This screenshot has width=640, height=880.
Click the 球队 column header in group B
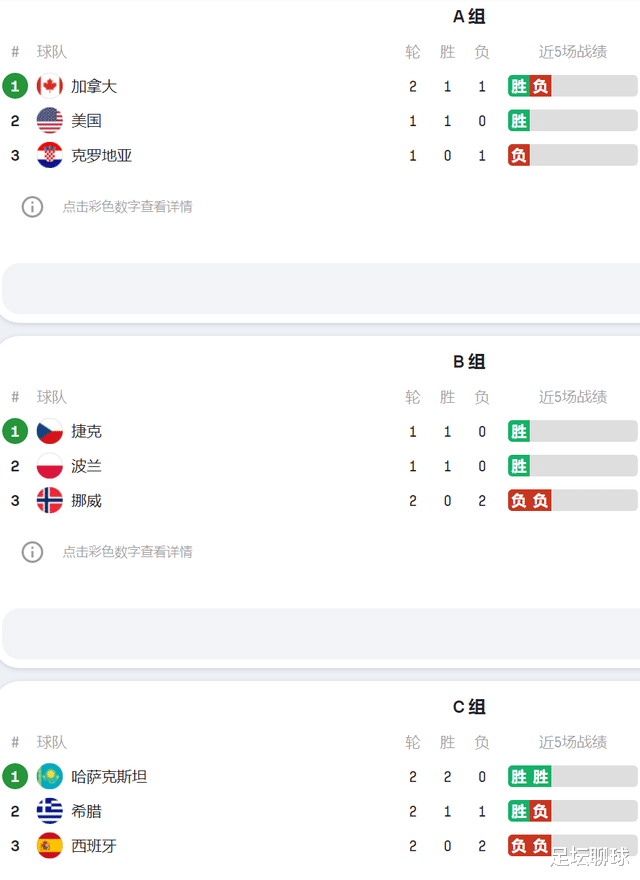[x=52, y=397]
